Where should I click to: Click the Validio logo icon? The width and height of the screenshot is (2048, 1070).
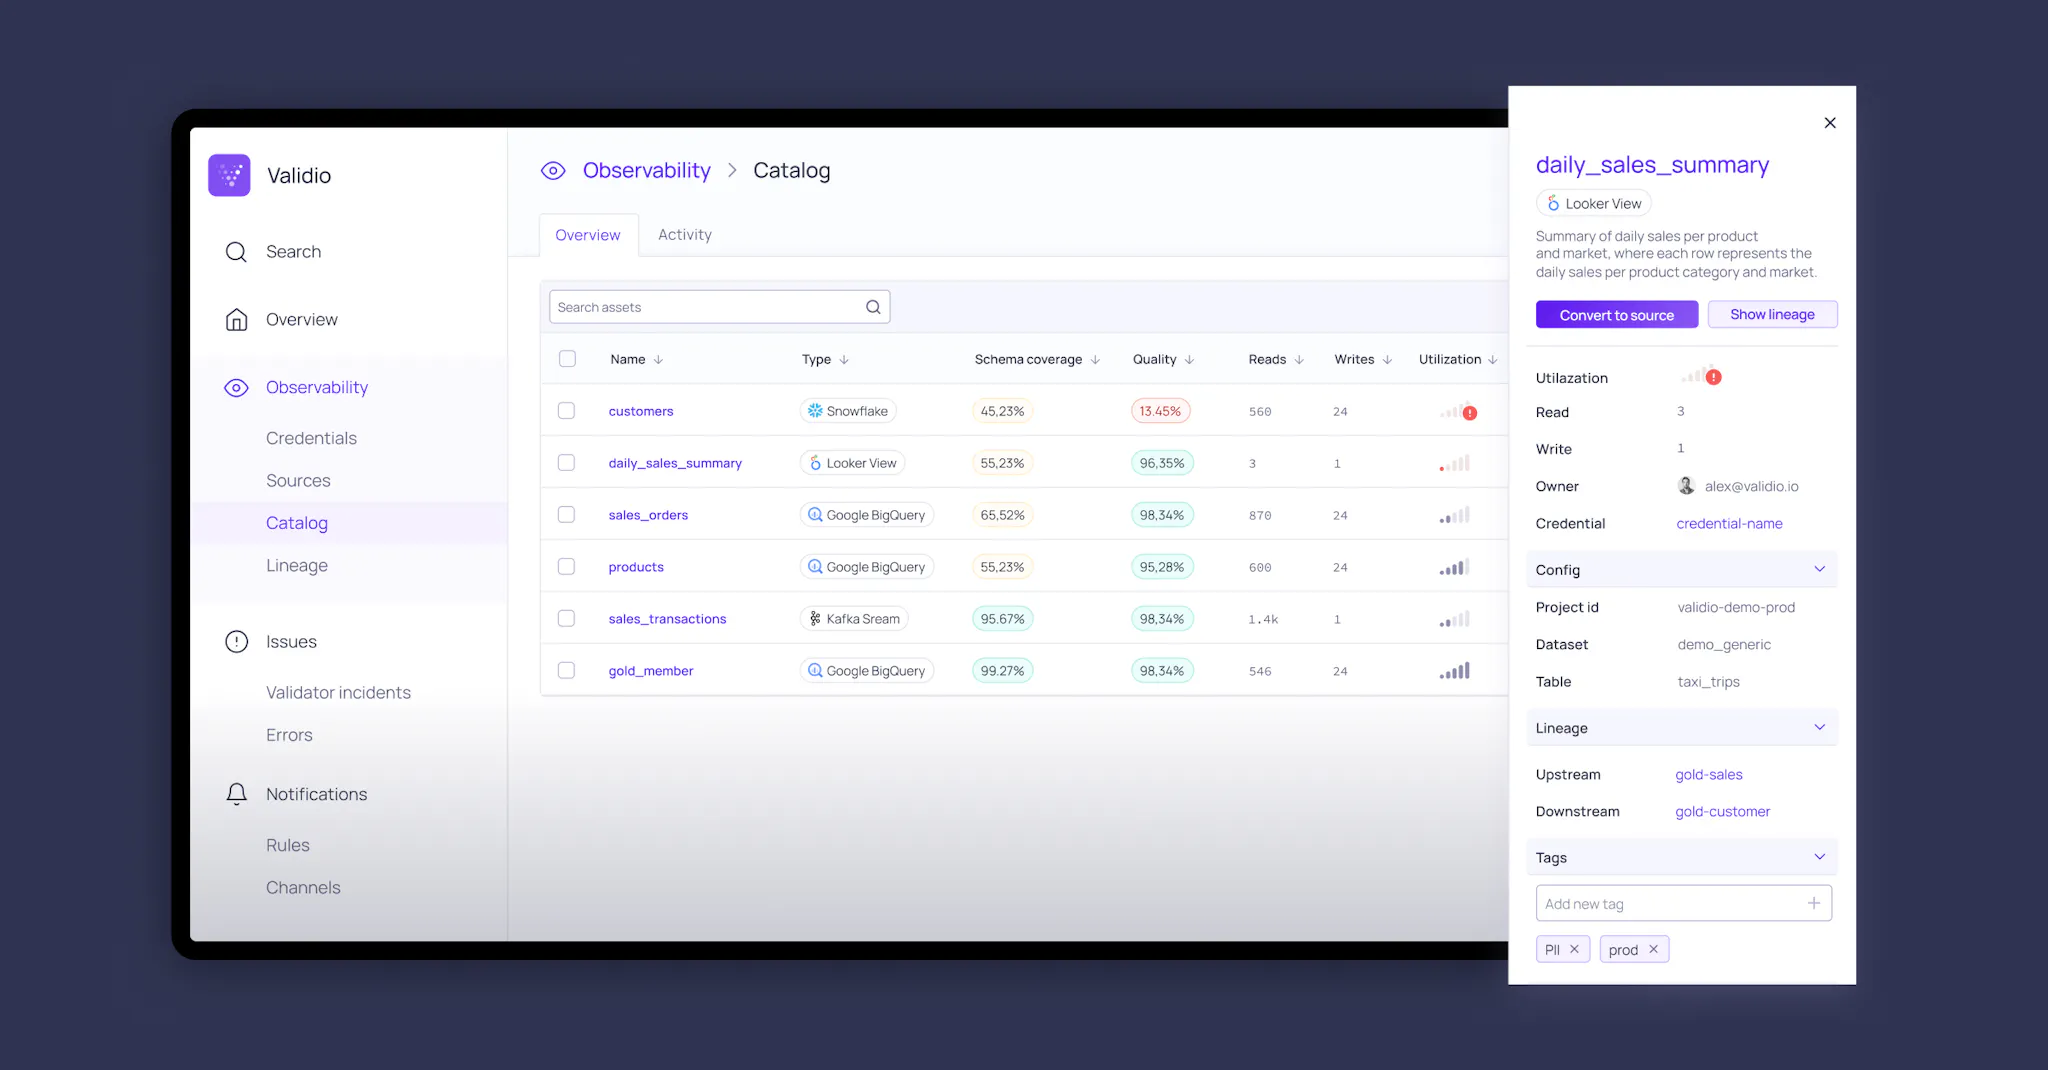(x=229, y=175)
